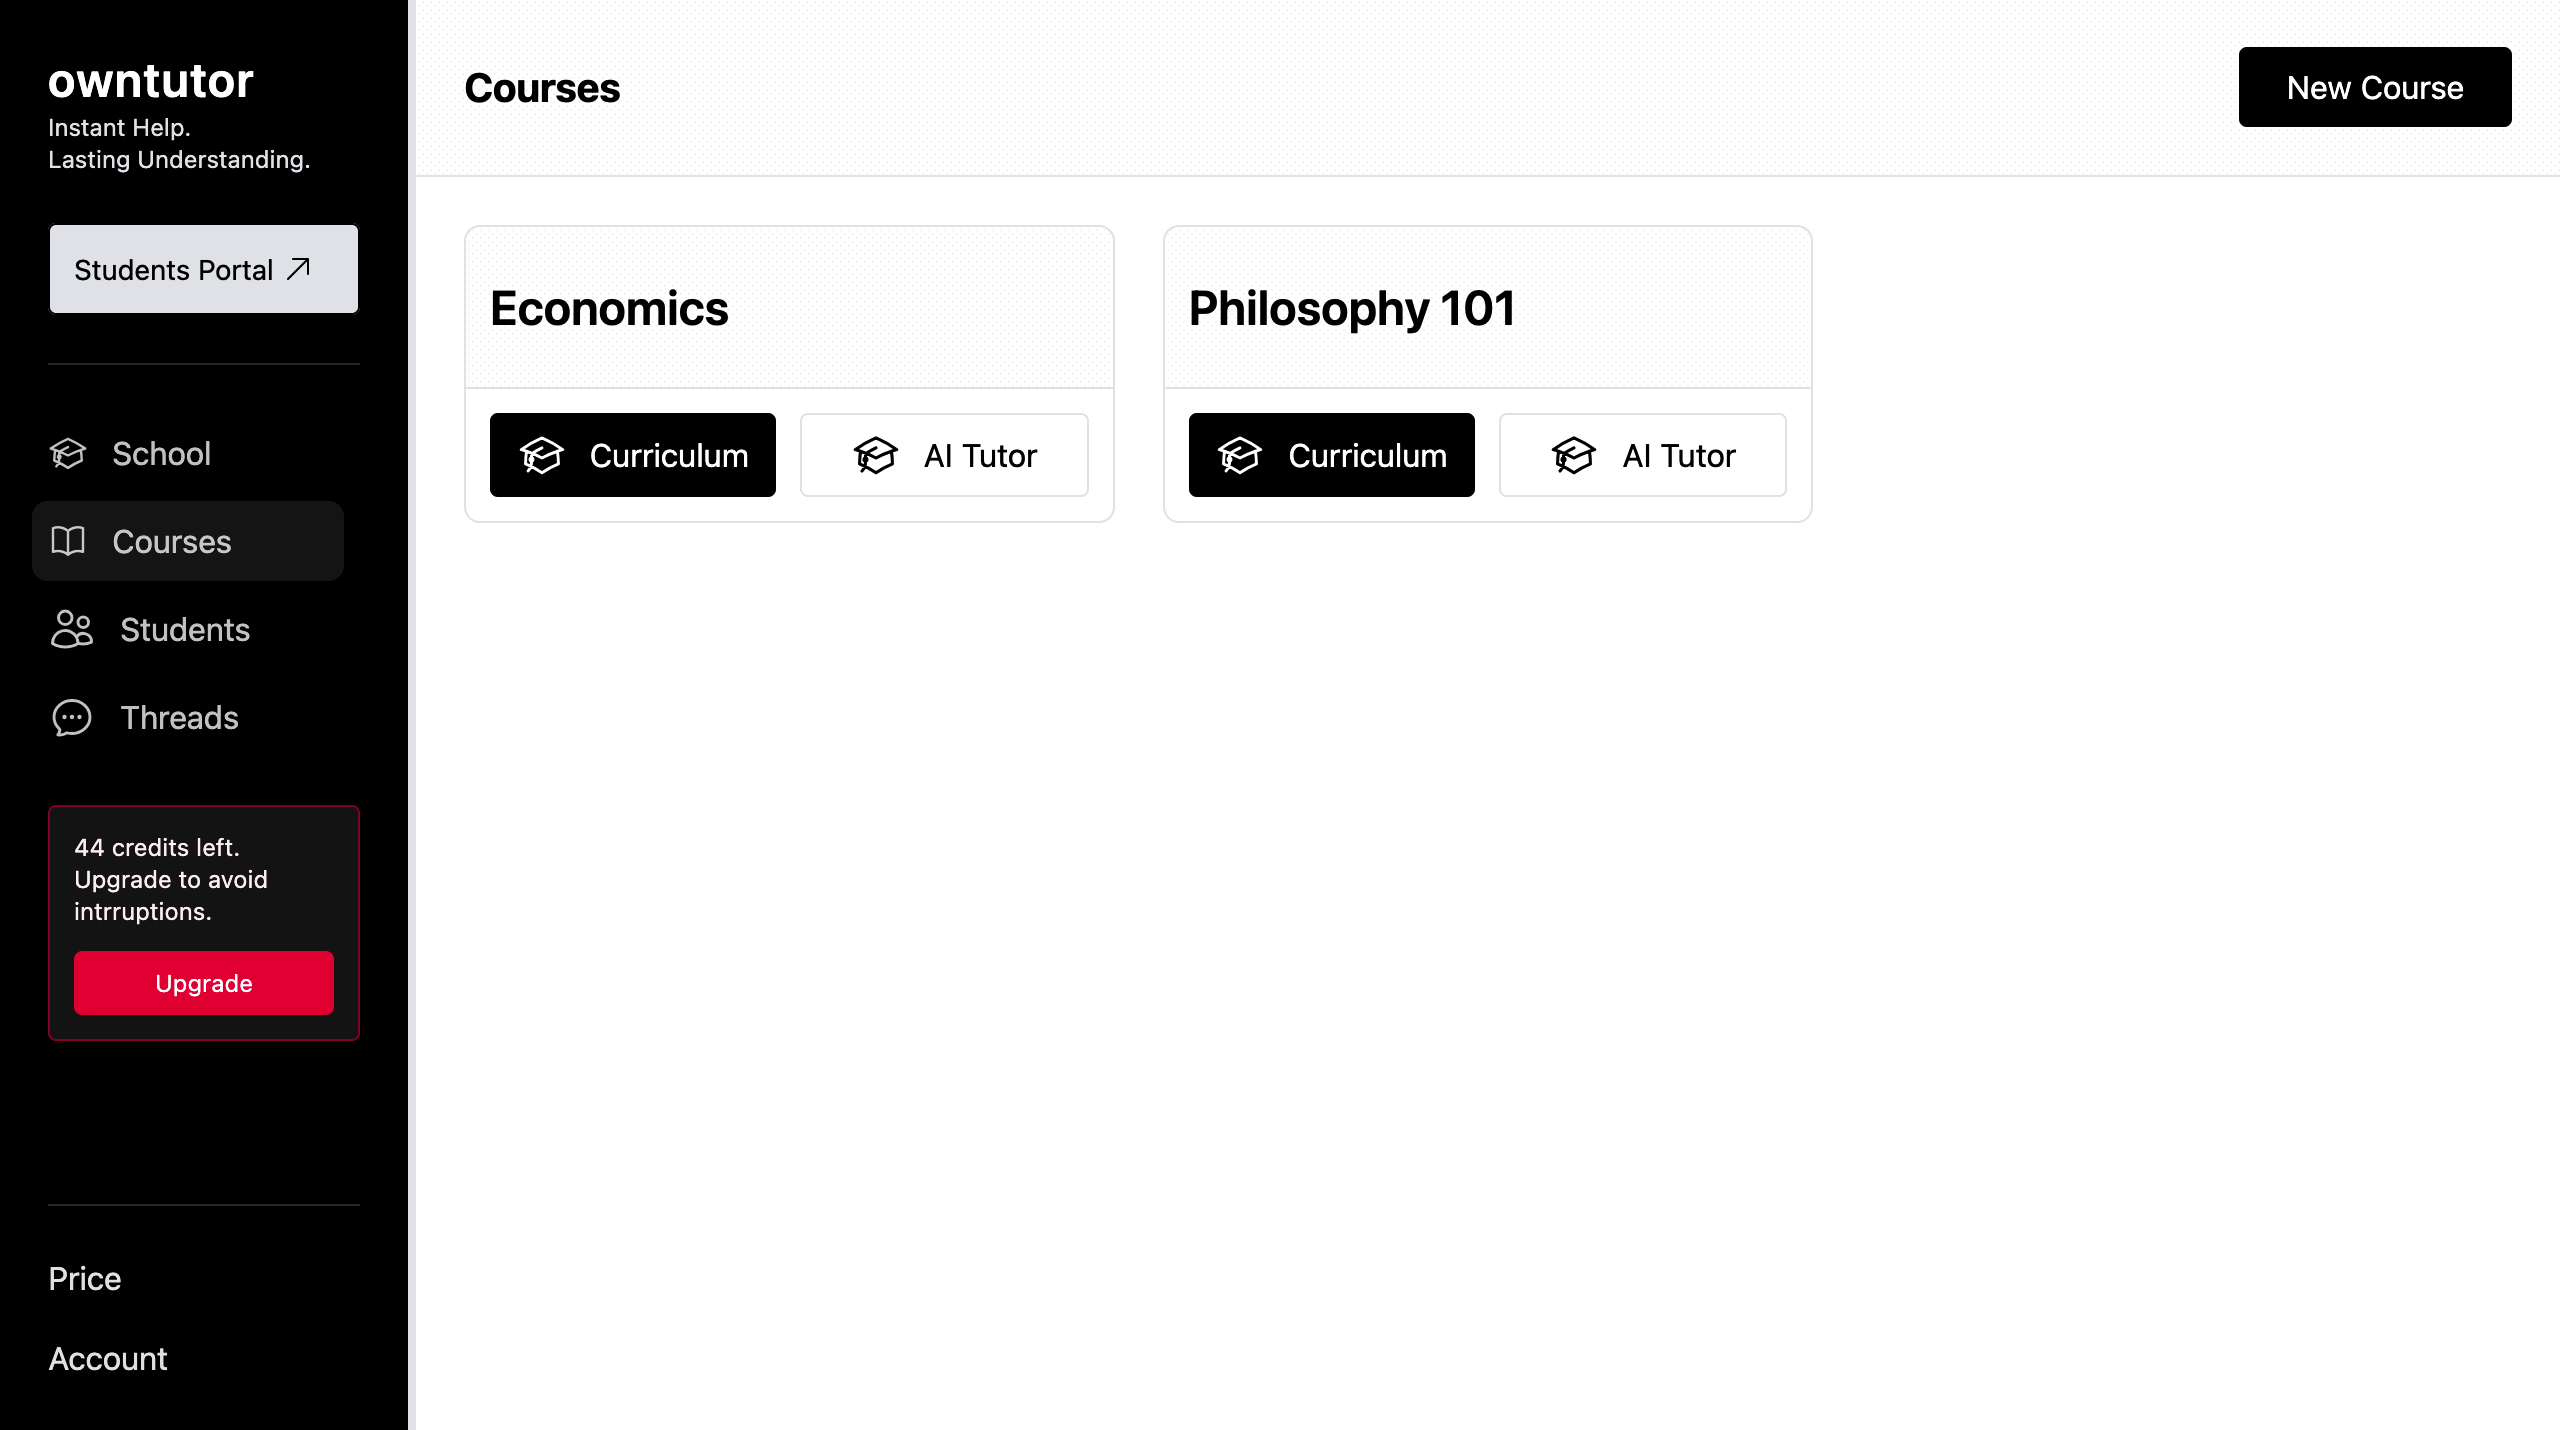Open the Price page

[84, 1278]
